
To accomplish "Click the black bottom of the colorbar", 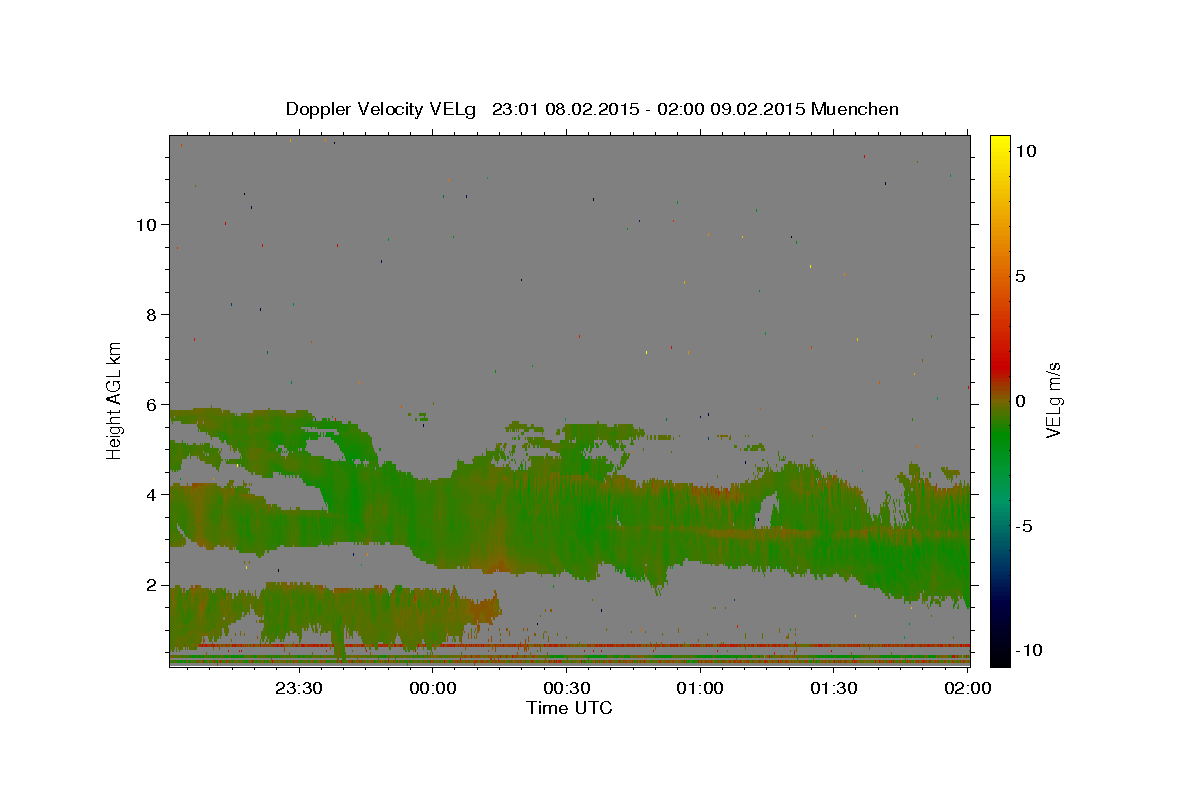I will [999, 659].
